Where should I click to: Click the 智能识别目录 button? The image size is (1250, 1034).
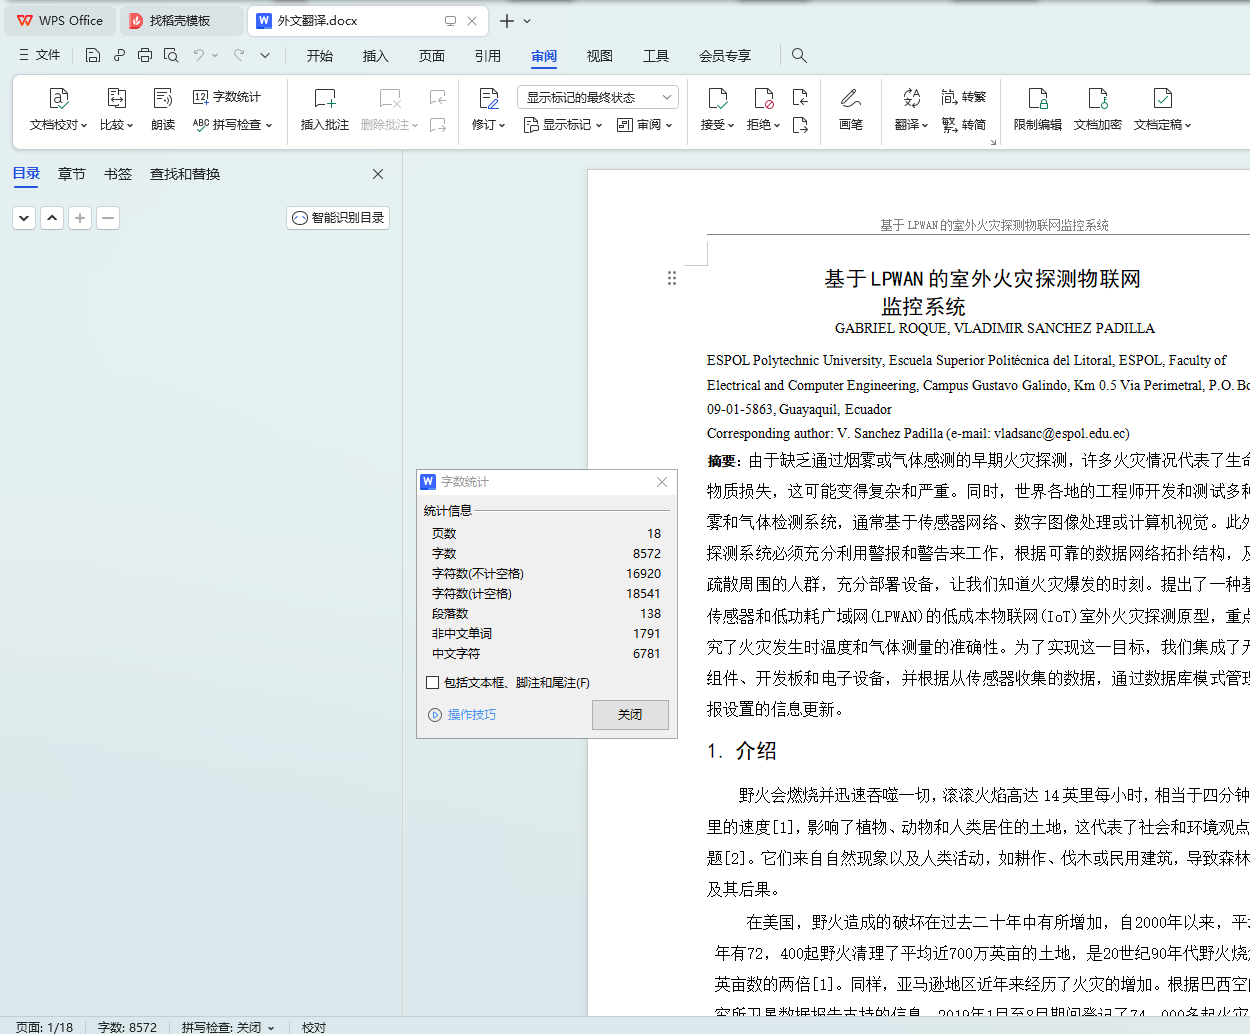(x=338, y=218)
